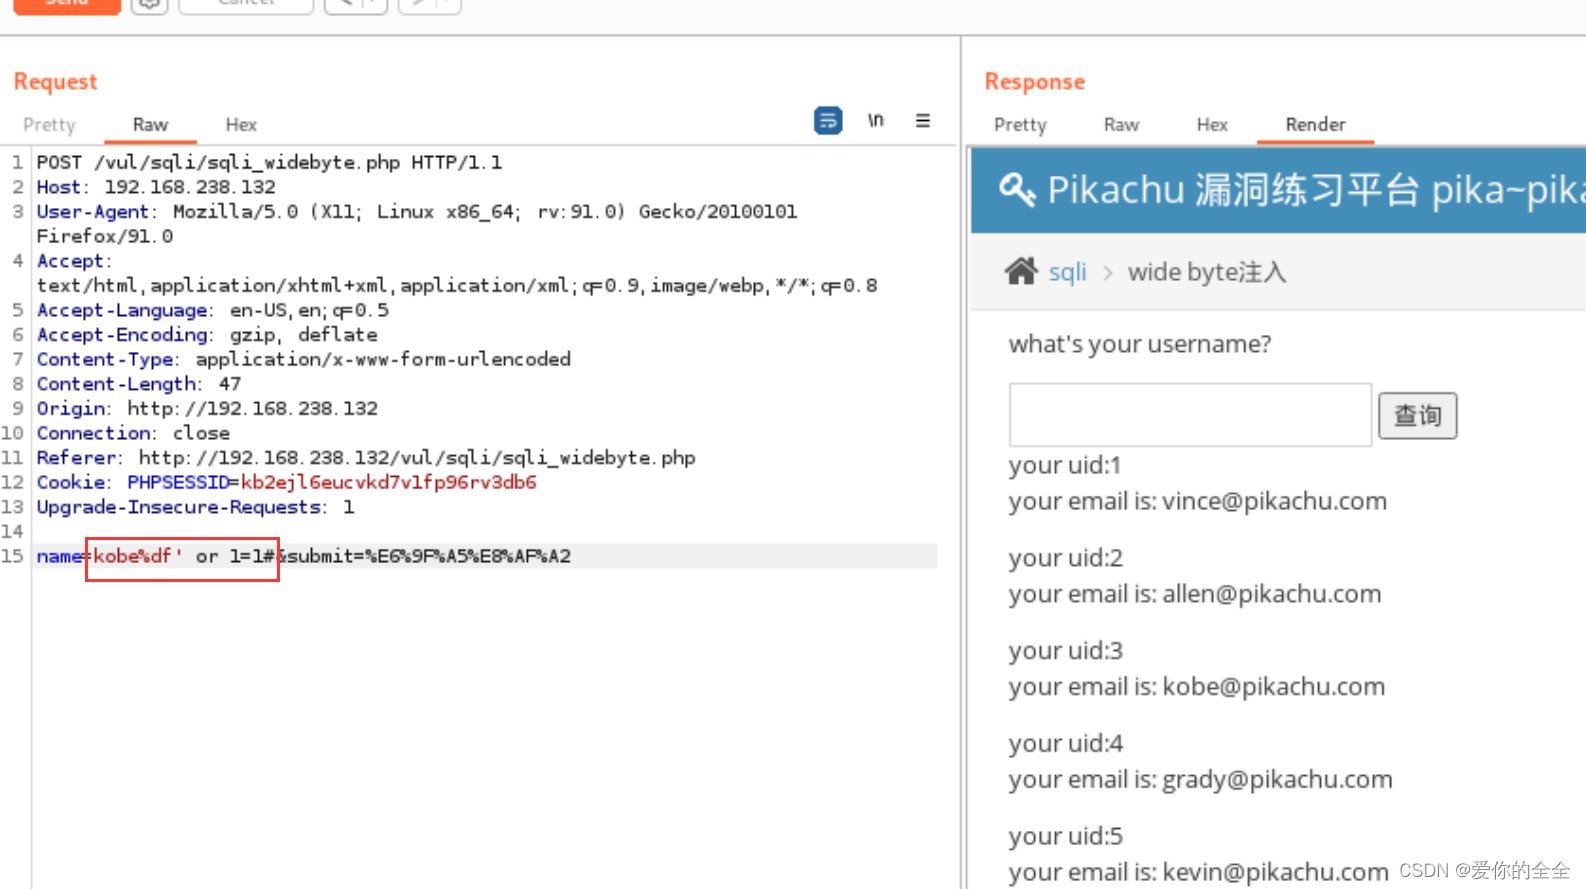Click the Accept-Language header line

[x=213, y=310]
